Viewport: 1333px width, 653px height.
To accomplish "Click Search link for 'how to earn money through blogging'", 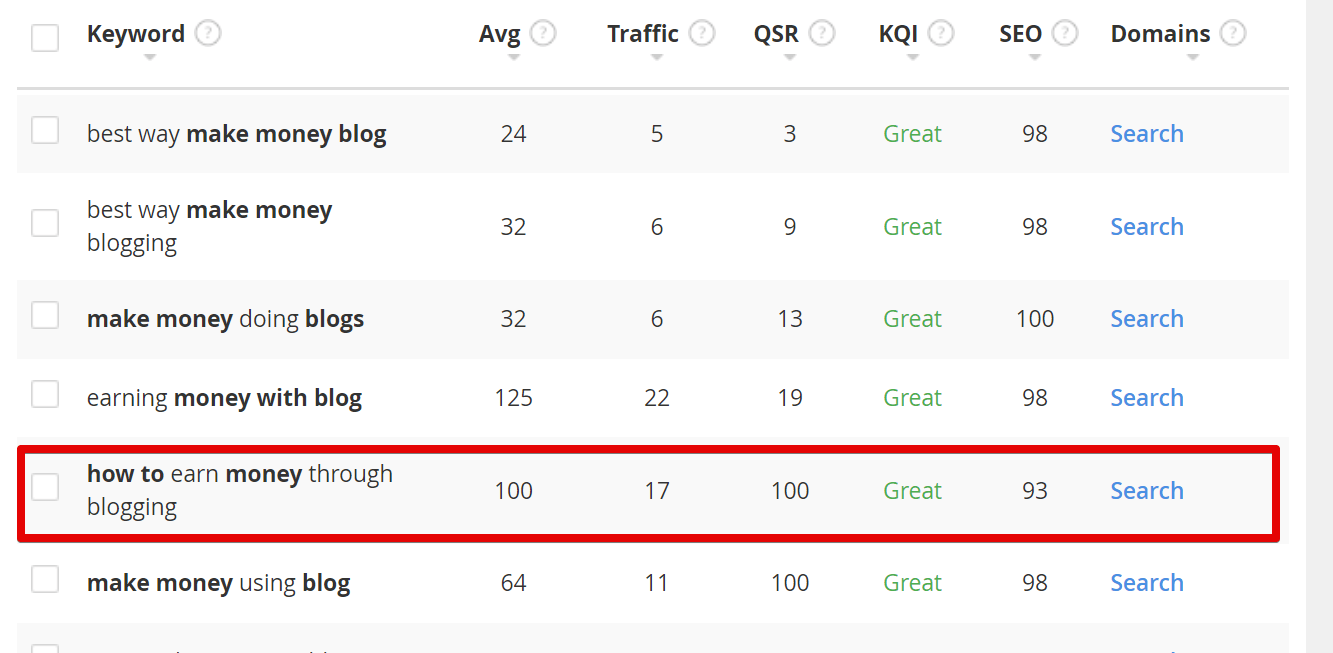I will [x=1147, y=491].
